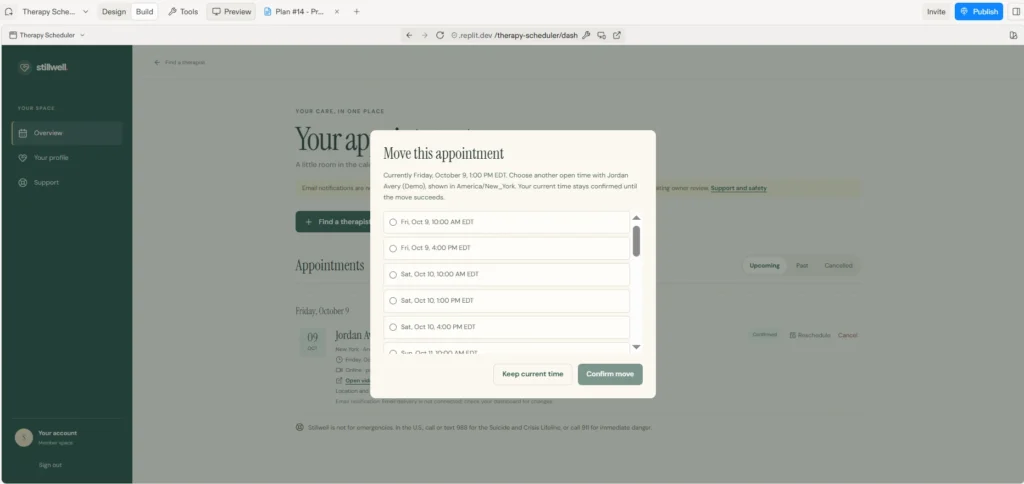Go forward in preview browser
1024x484 pixels.
point(424,35)
